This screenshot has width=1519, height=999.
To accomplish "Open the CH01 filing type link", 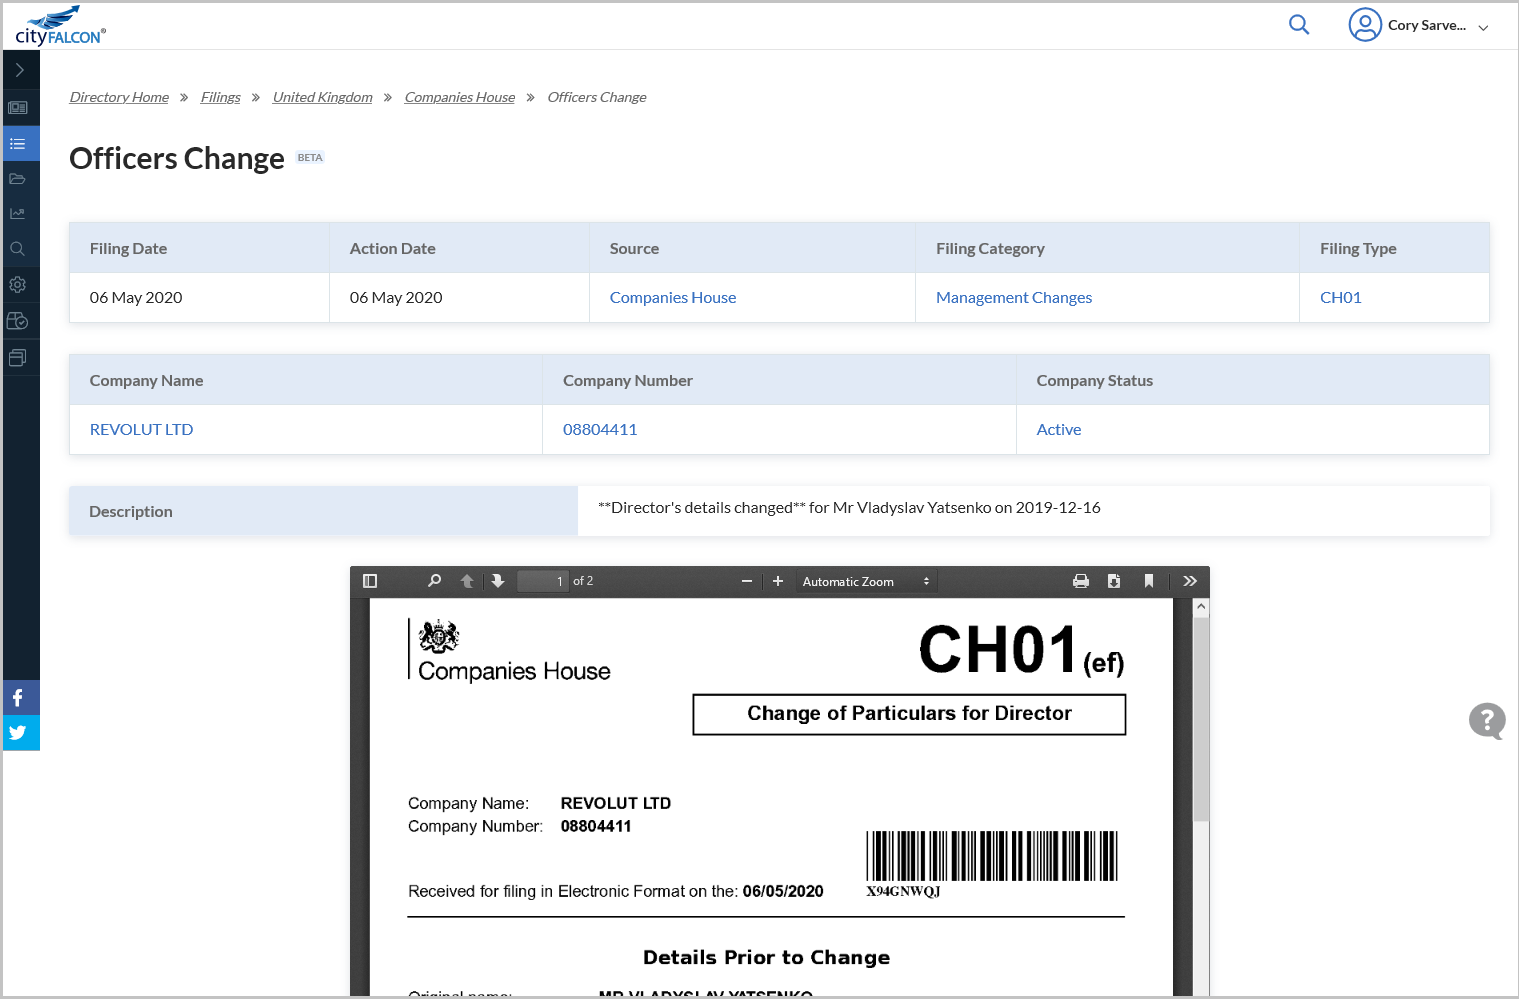I will click(1341, 298).
